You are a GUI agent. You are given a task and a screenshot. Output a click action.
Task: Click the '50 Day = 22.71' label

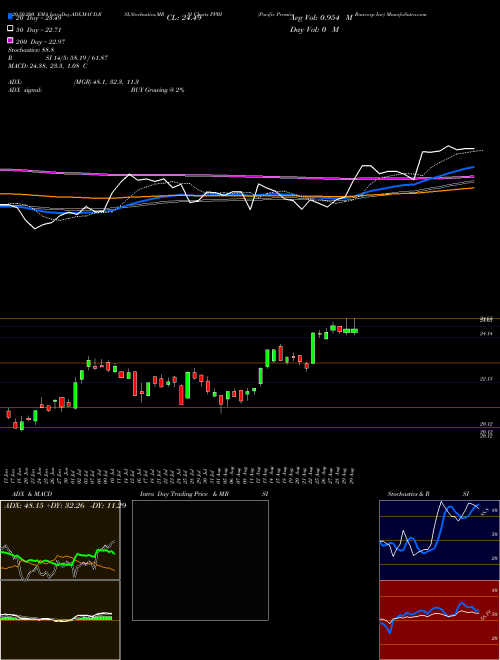tap(38, 29)
